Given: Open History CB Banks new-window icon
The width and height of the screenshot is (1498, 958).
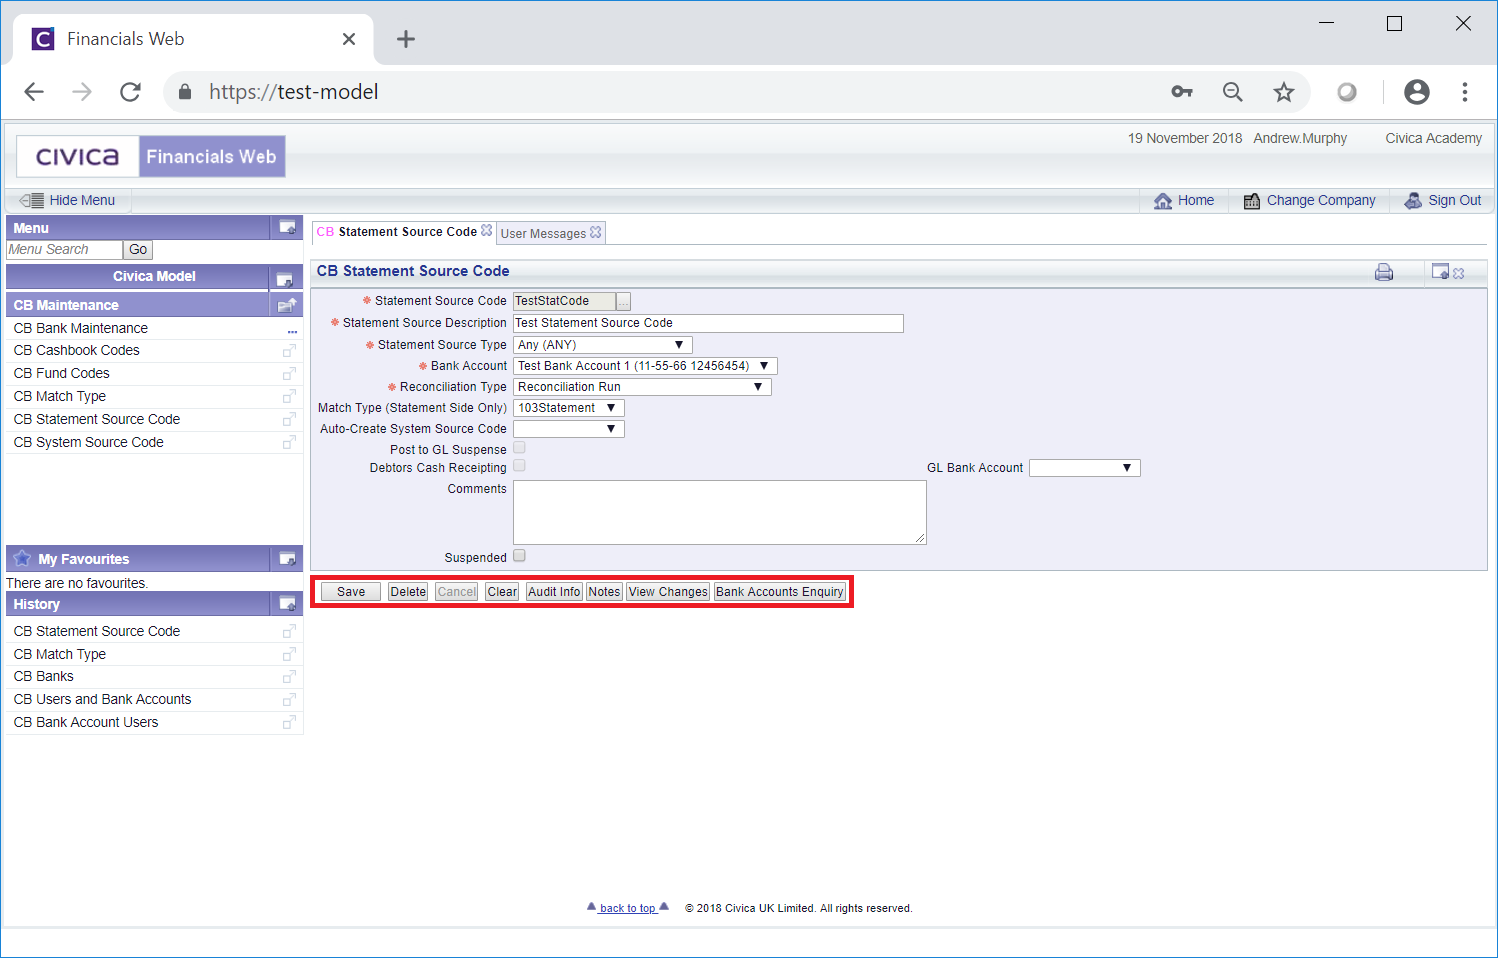Looking at the screenshot, I should point(289,677).
